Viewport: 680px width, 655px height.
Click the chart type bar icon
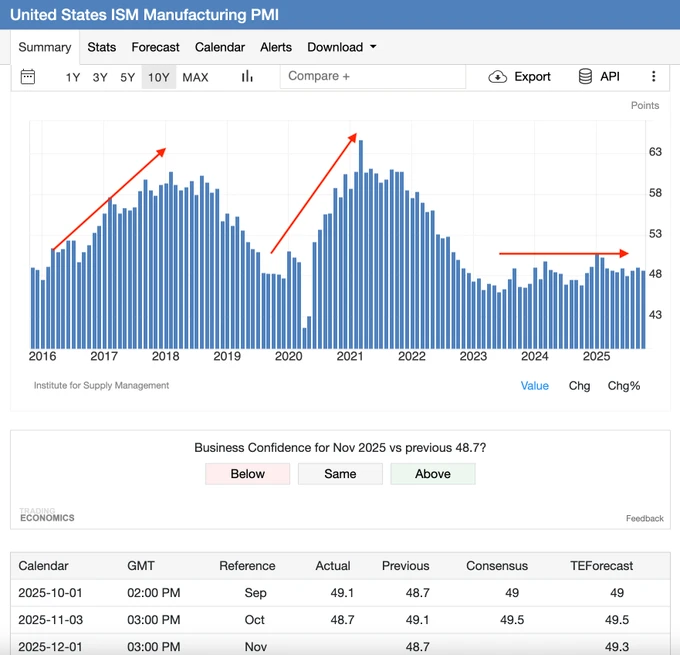[247, 77]
